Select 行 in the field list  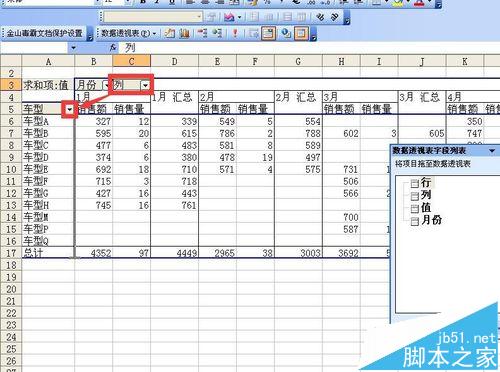click(426, 183)
